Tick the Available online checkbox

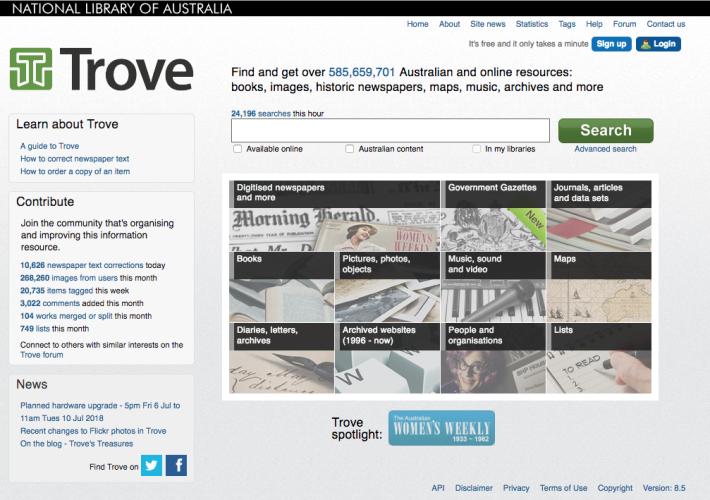point(237,149)
